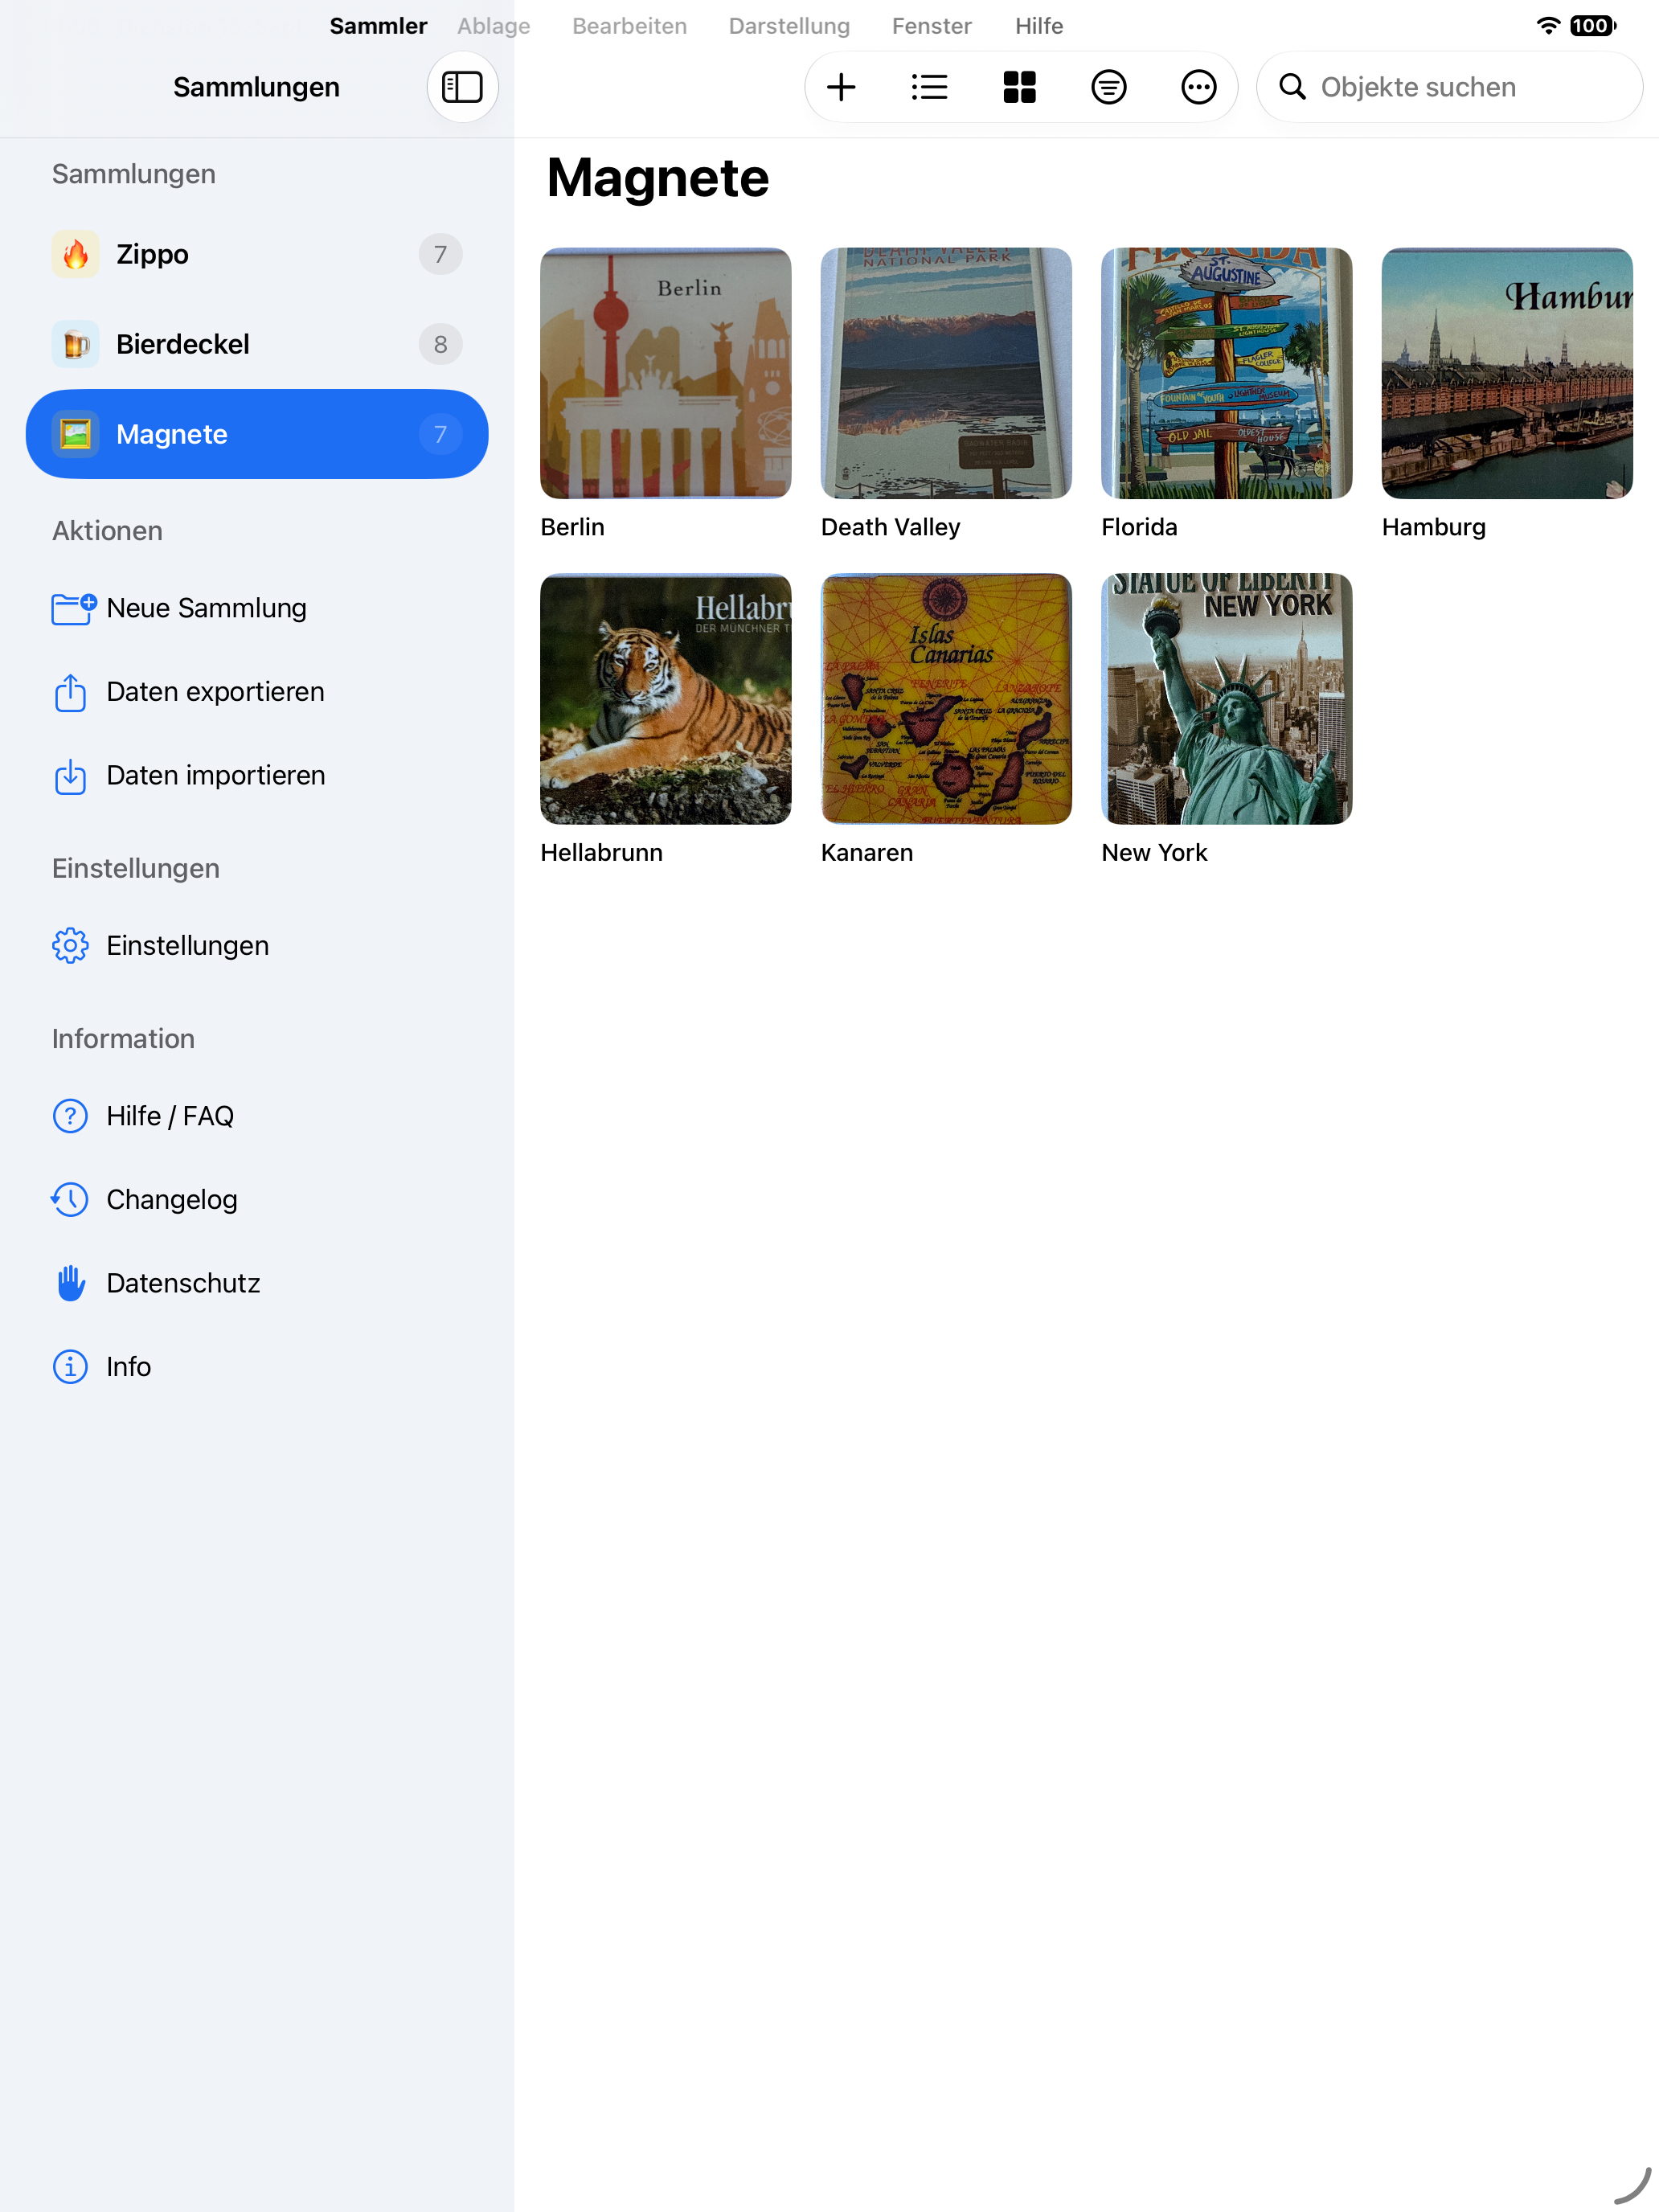Click the settings gear icon
Viewport: 1659px width, 2212px height.
pos(70,945)
